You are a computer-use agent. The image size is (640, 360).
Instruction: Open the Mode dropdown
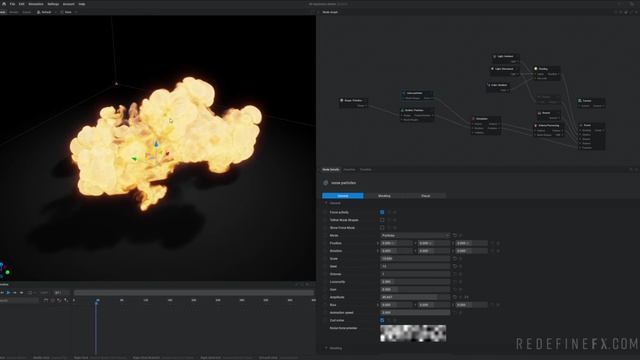coord(415,236)
